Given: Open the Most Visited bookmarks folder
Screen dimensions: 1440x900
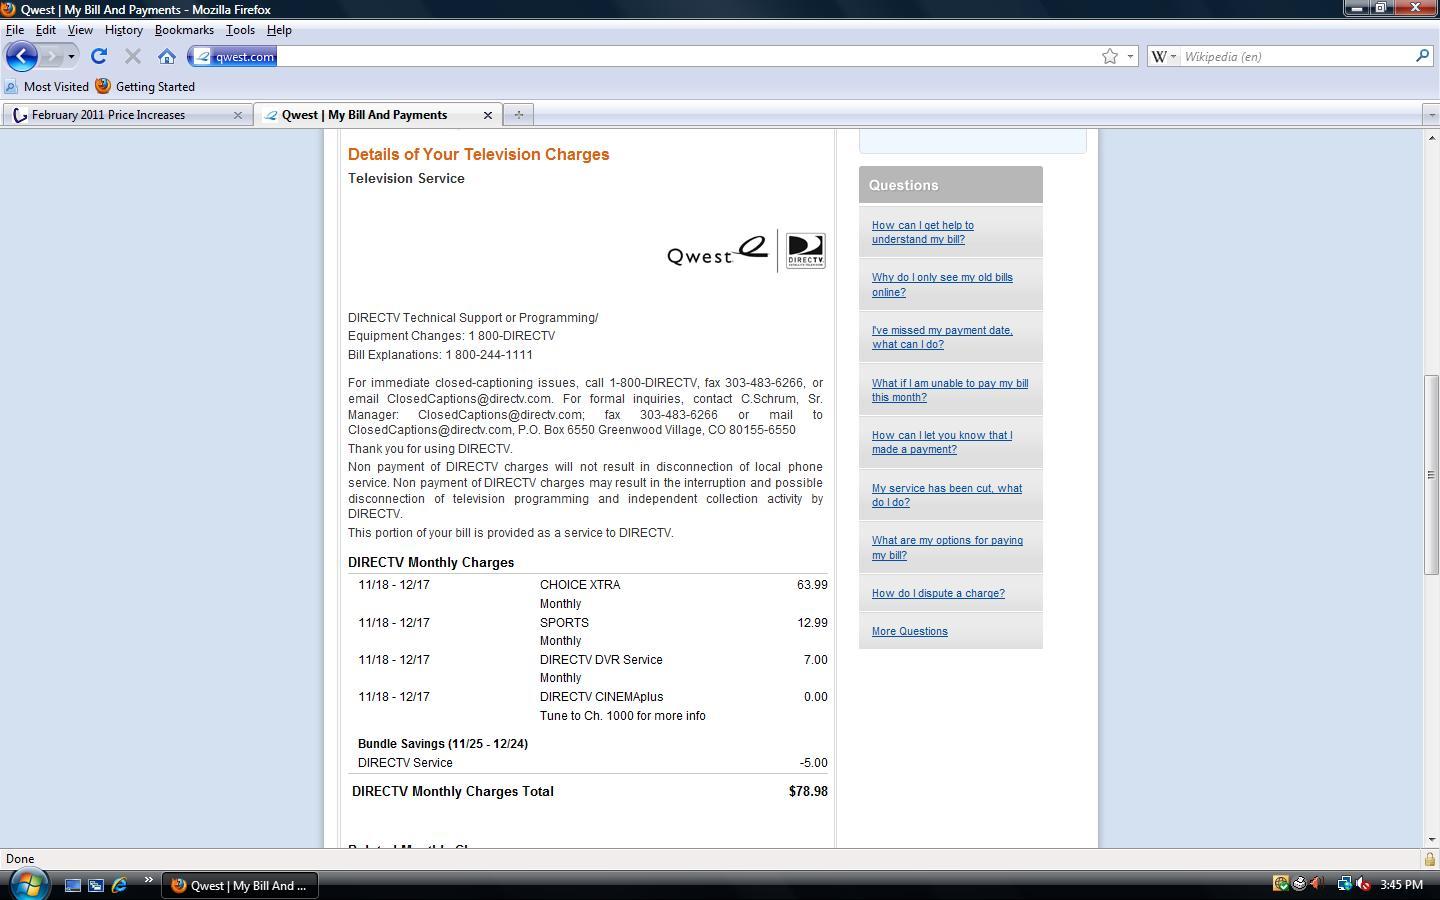Looking at the screenshot, I should click(x=47, y=87).
